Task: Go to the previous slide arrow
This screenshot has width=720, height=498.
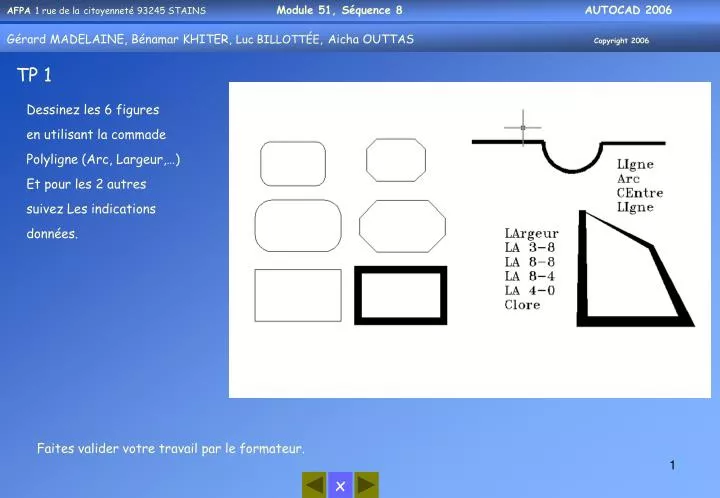Action: tap(314, 485)
